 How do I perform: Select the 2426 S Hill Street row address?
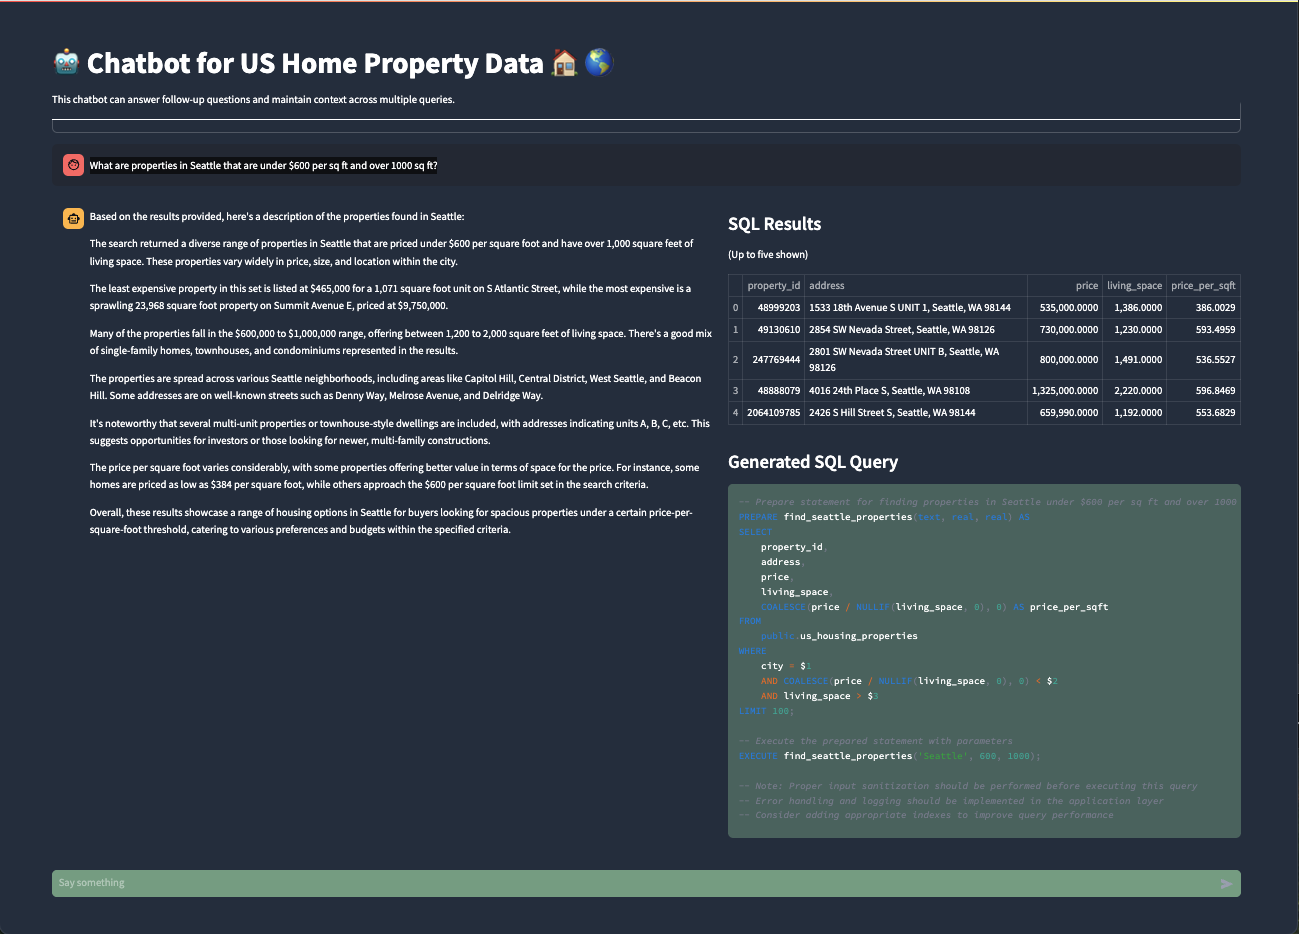[x=892, y=412]
